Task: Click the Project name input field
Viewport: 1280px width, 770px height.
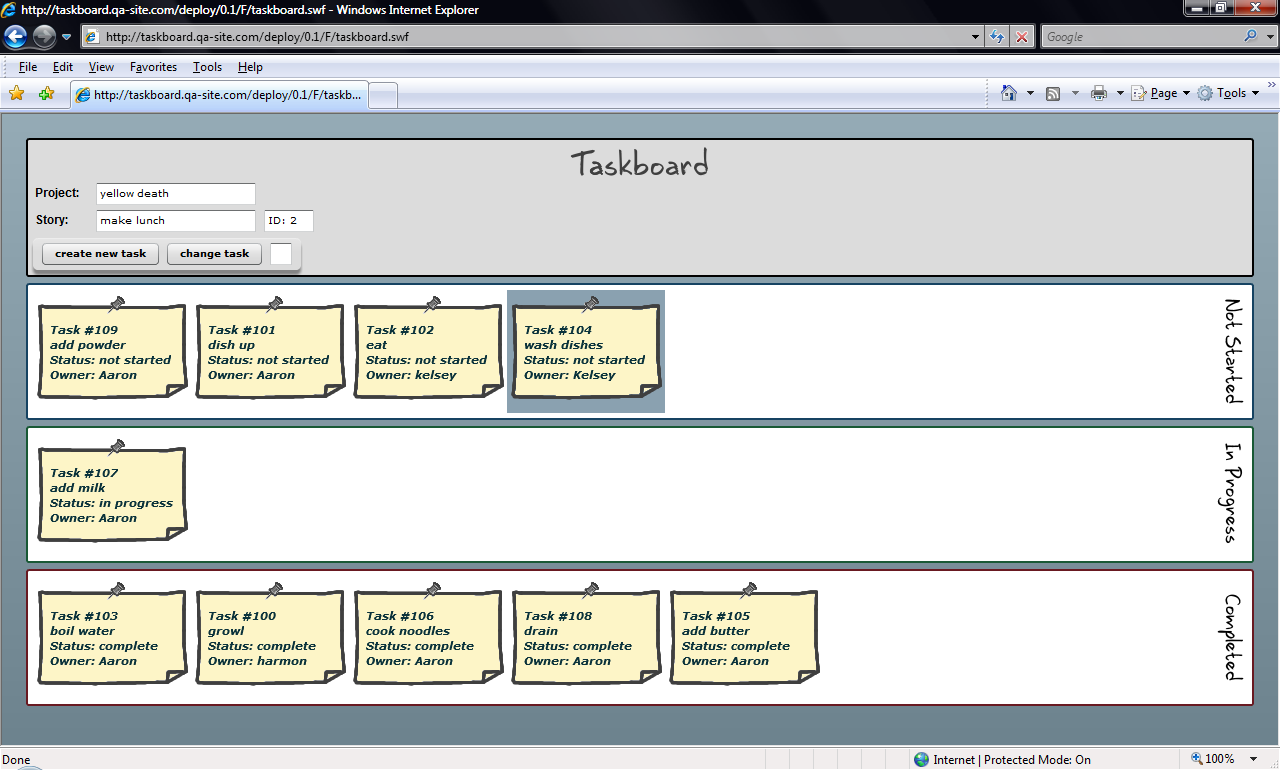Action: click(176, 194)
